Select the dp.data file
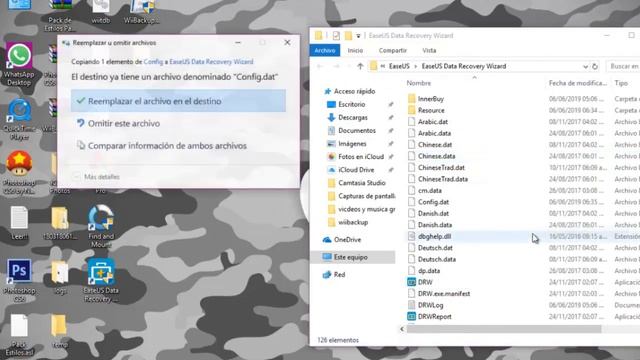640x360 pixels. click(429, 271)
